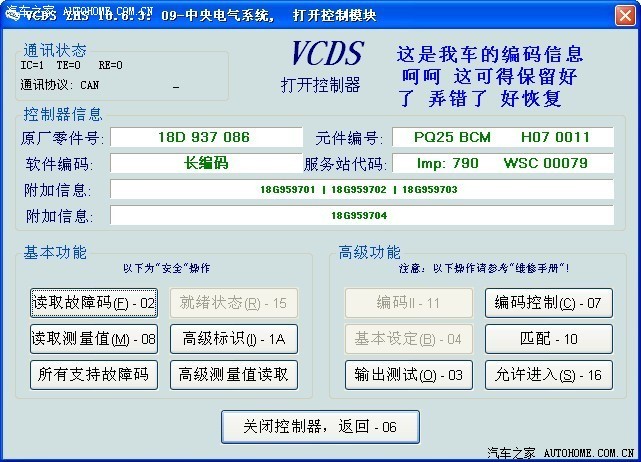Viewport: 641px width, 462px height.
Task: Click 允许进入 - 16 security access
Action: 549,375
